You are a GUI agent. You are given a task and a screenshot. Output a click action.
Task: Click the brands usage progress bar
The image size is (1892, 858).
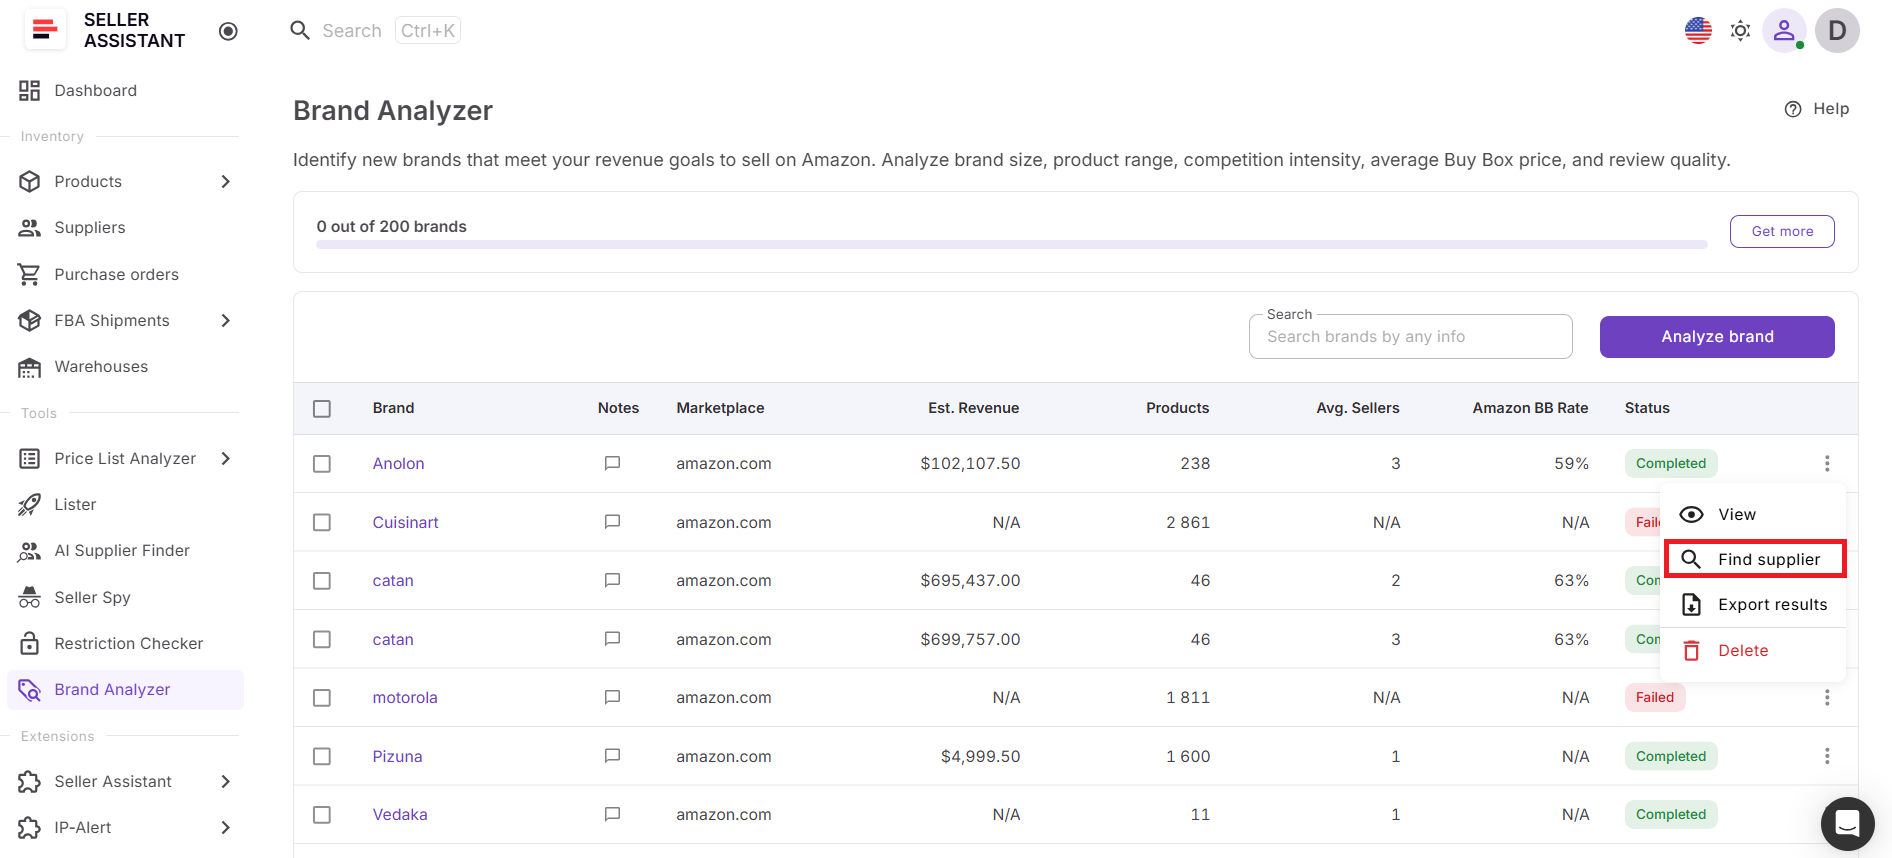pos(1011,244)
